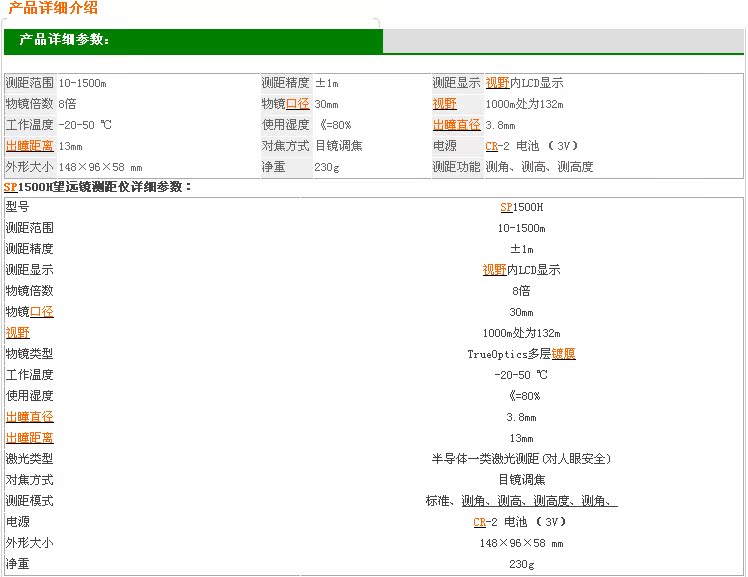The image size is (748, 577).
Task: Click SP link in the SP1500H望远镜测距仪 heading
Action: click(10, 187)
